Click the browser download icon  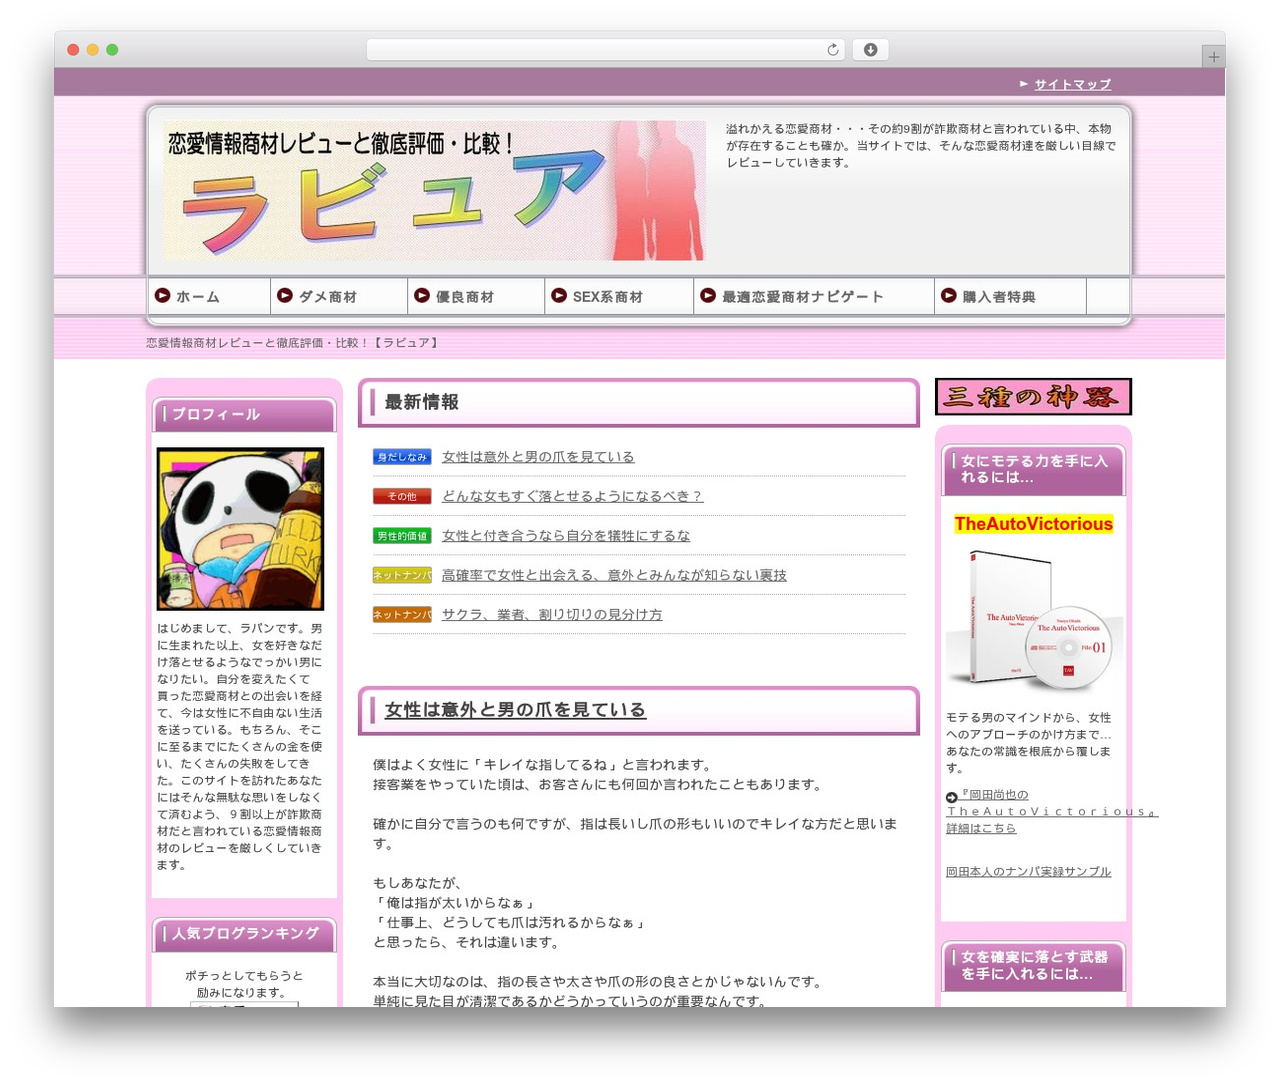(x=871, y=50)
